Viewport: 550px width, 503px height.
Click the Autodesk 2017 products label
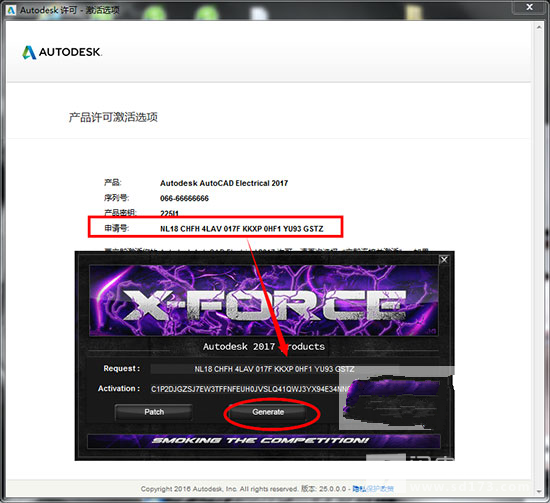pyautogui.click(x=264, y=347)
